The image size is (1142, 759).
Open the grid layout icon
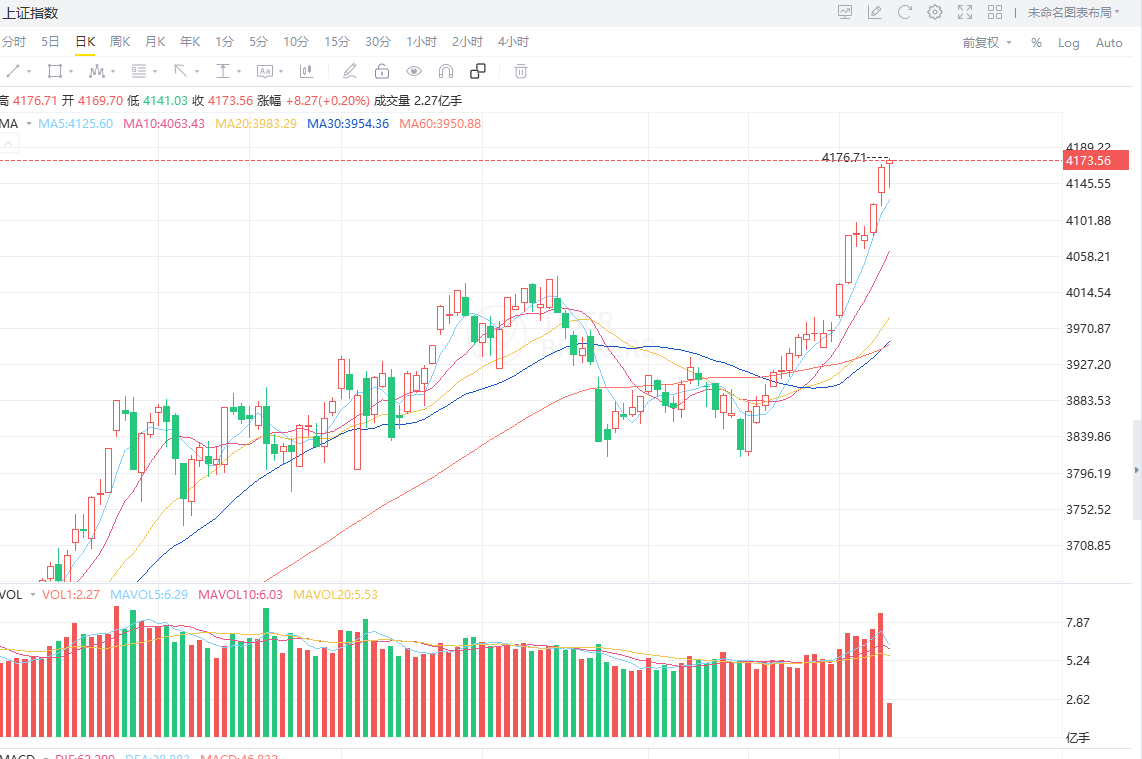point(995,12)
